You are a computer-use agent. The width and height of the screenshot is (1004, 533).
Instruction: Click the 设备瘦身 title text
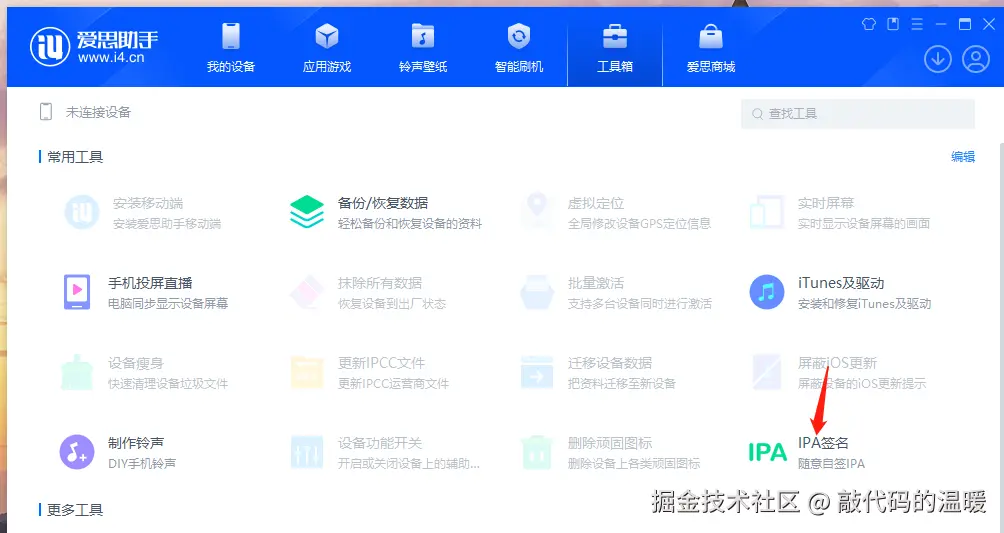click(x=136, y=363)
